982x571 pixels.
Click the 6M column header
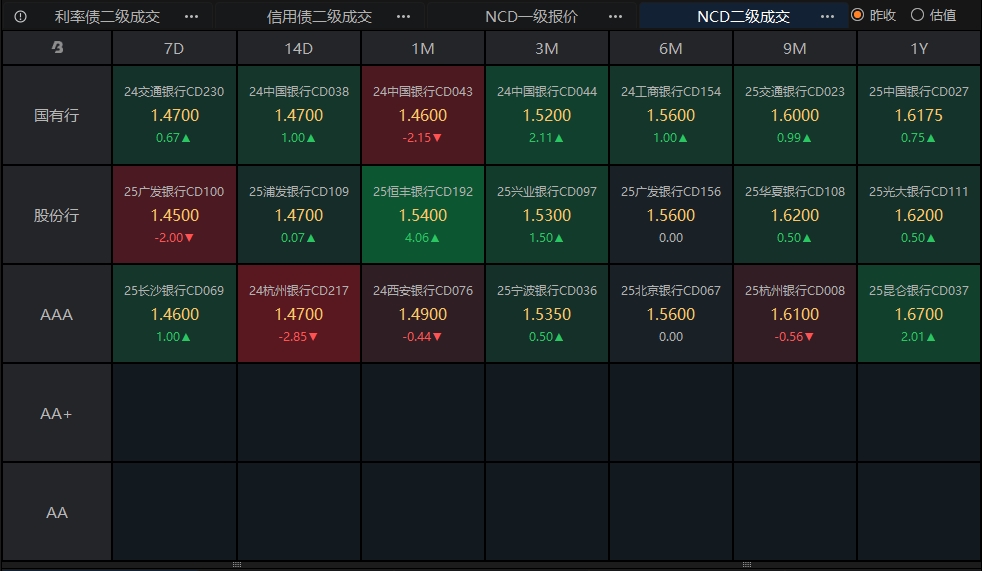pyautogui.click(x=671, y=48)
